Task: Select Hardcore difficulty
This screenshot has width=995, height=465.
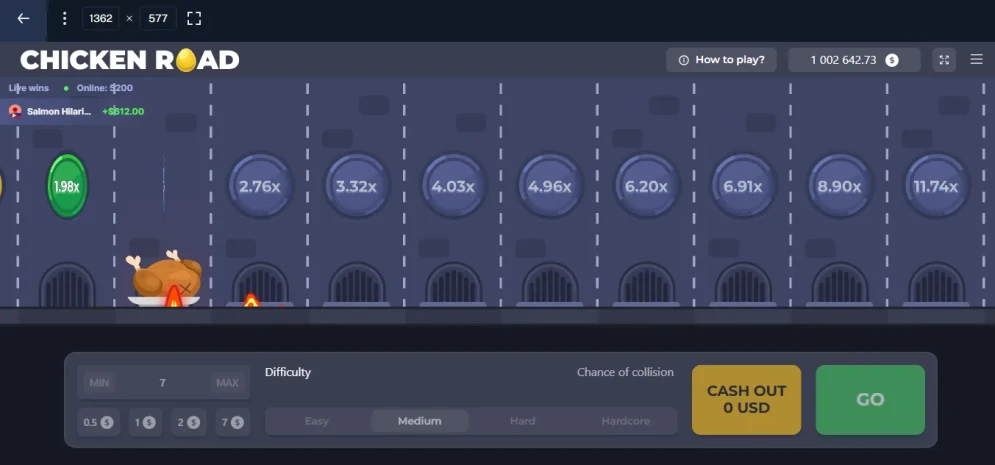Action: 625,421
